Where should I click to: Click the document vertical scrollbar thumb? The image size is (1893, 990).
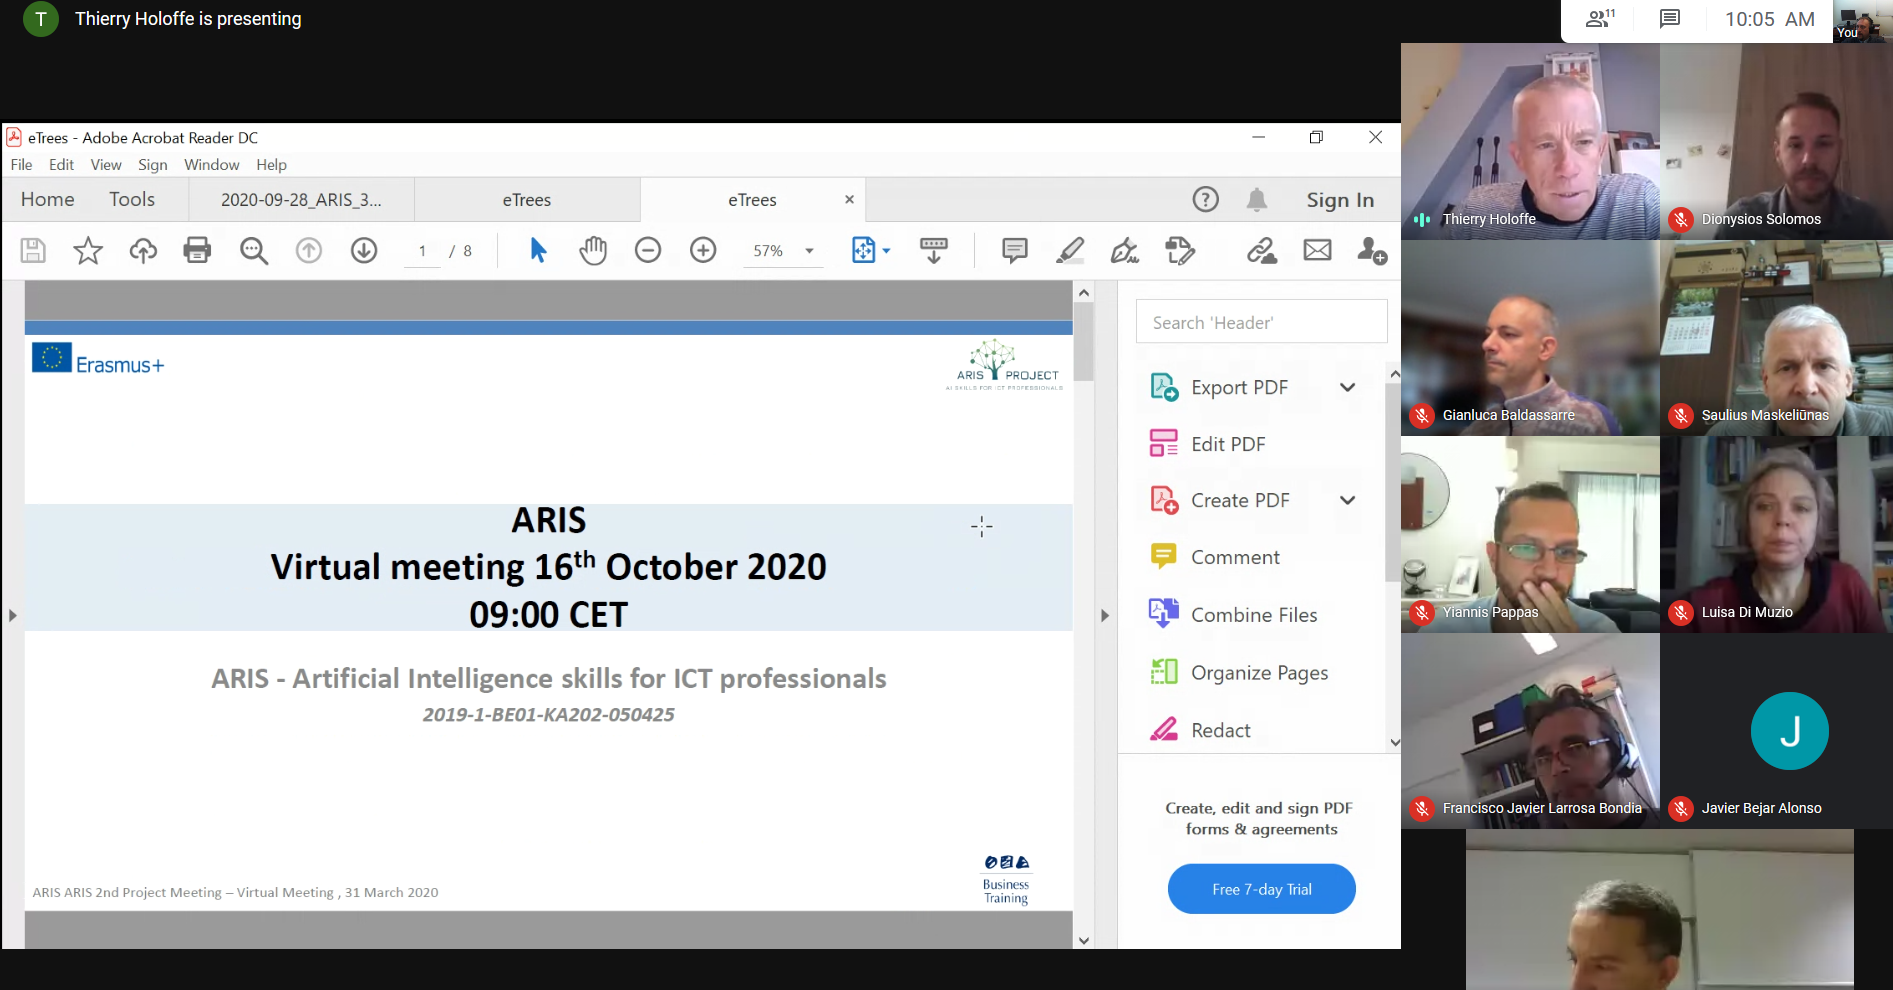(x=1084, y=340)
